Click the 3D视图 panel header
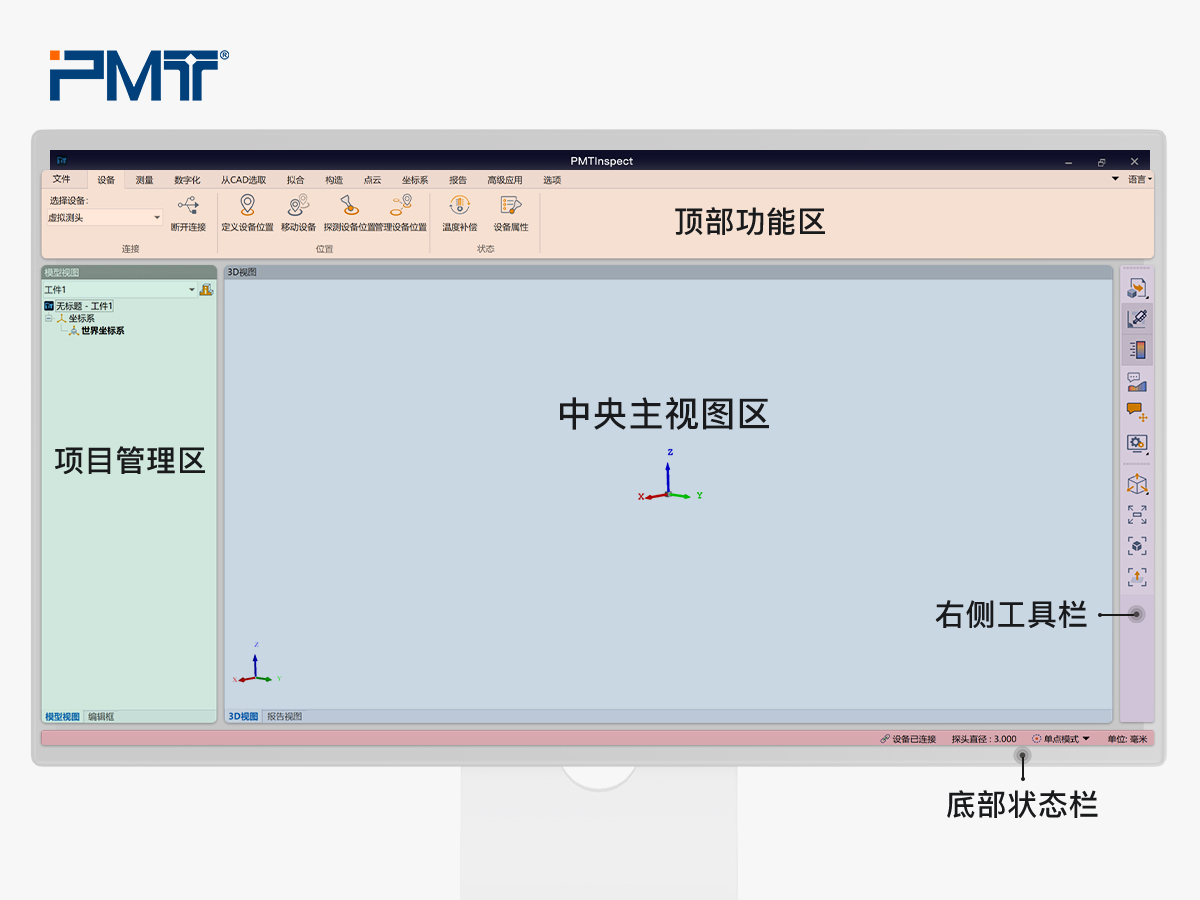The height and width of the screenshot is (900, 1200). click(667, 272)
